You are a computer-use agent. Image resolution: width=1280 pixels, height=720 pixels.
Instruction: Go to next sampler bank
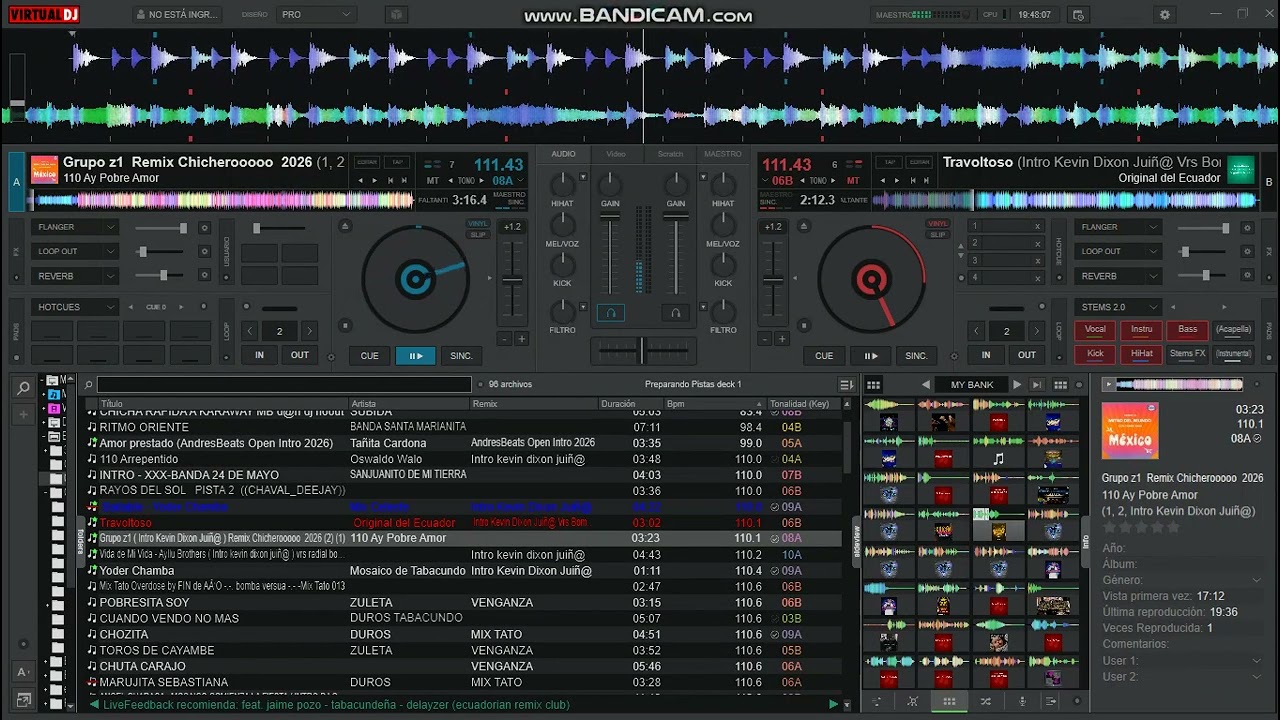tap(1017, 385)
